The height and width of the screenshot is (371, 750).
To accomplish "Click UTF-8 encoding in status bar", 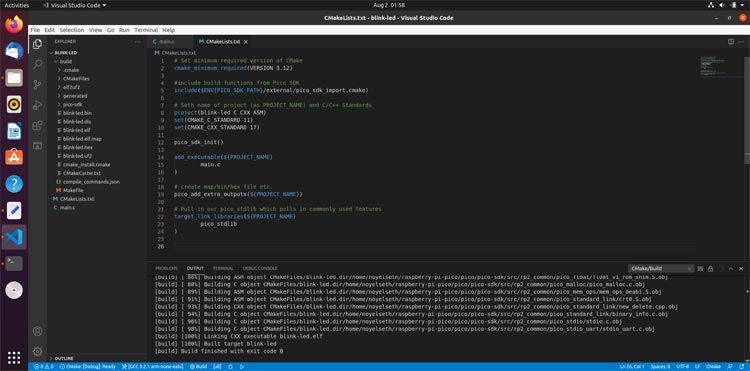I will click(683, 367).
